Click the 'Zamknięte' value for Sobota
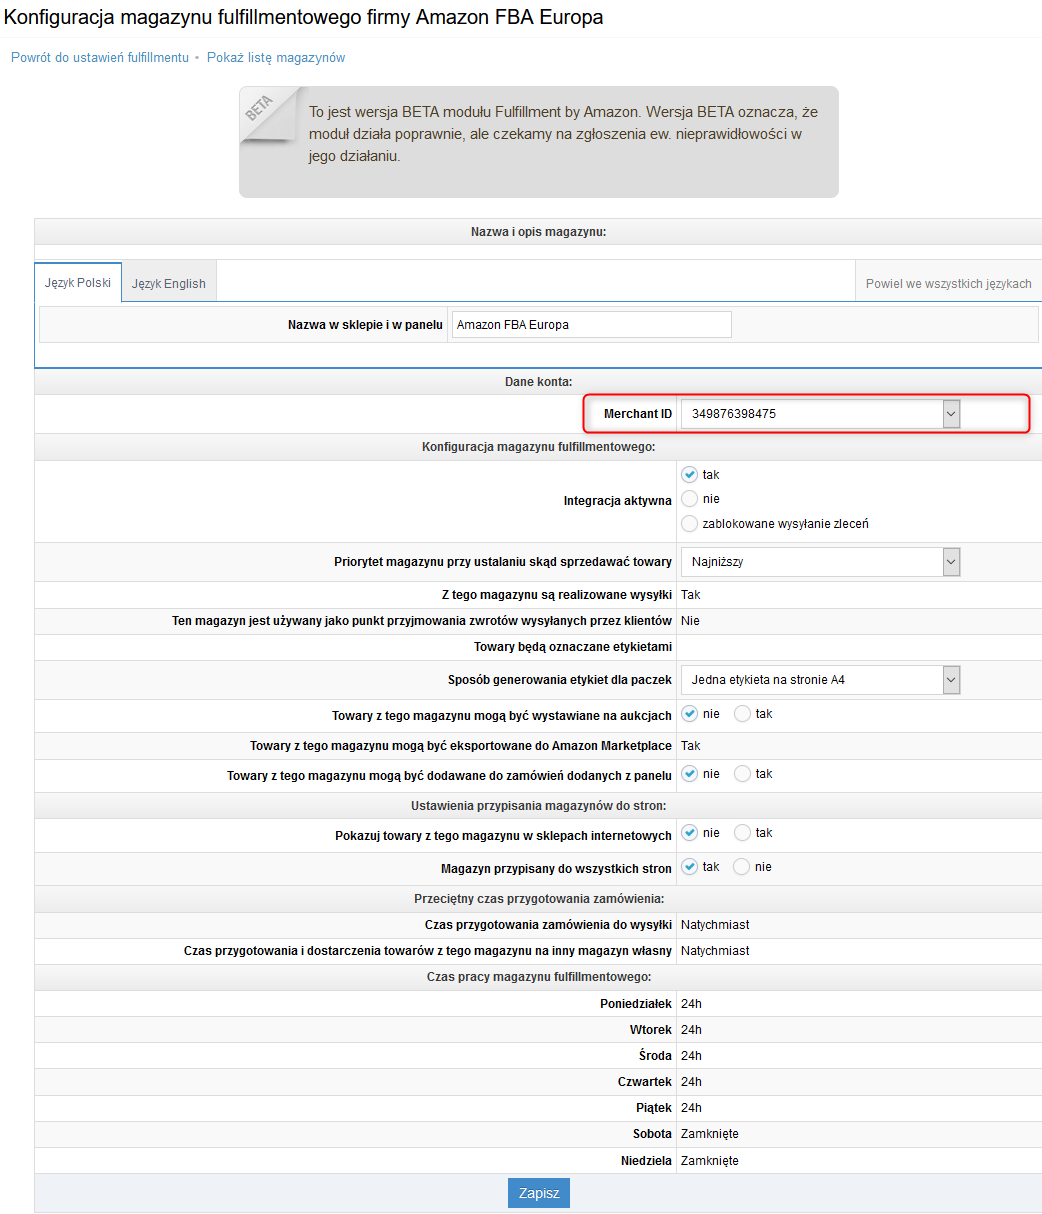 [710, 1134]
